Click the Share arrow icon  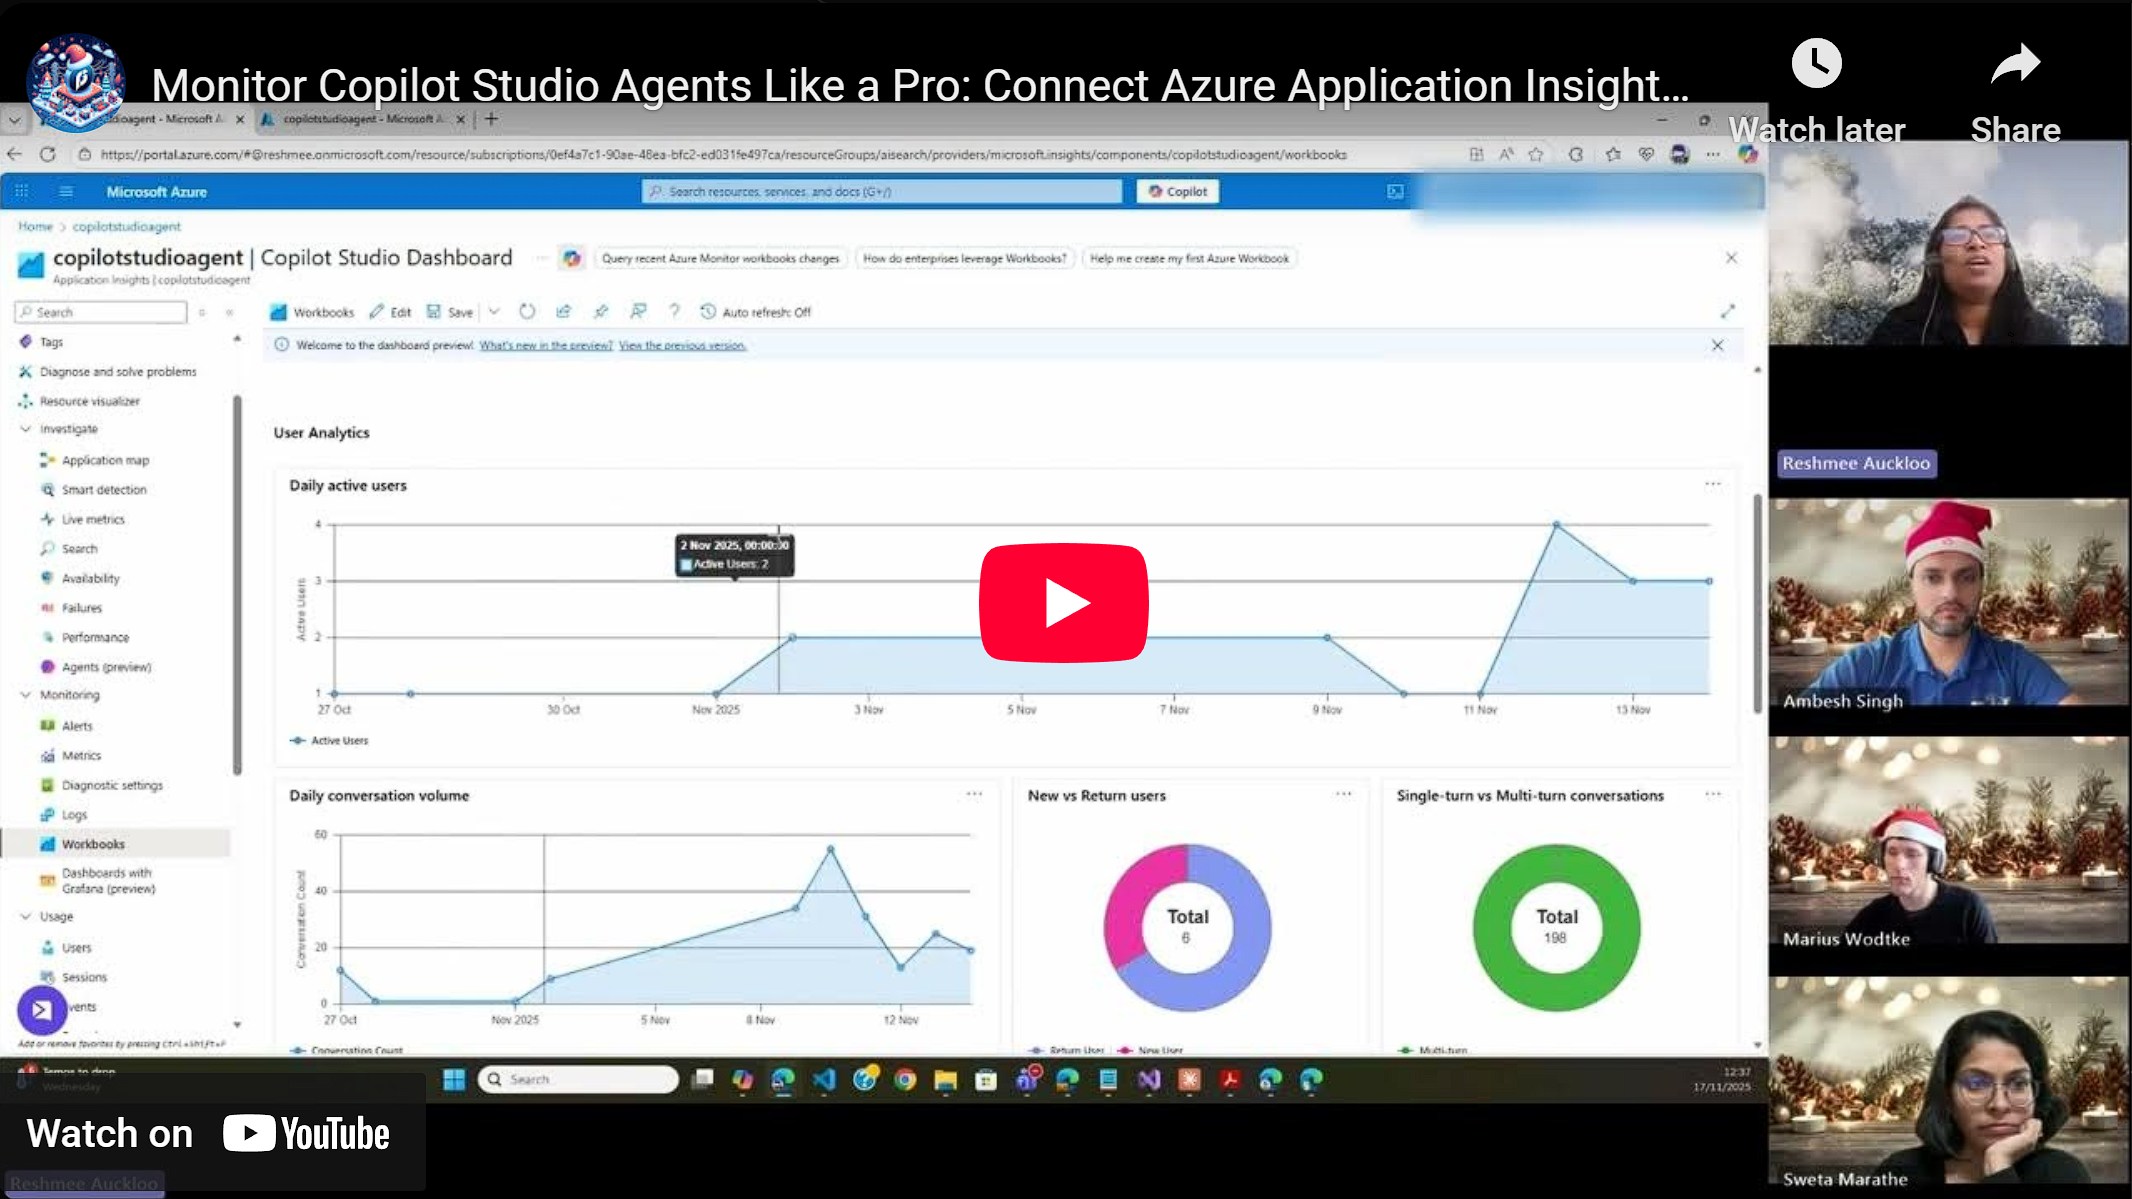point(2014,64)
